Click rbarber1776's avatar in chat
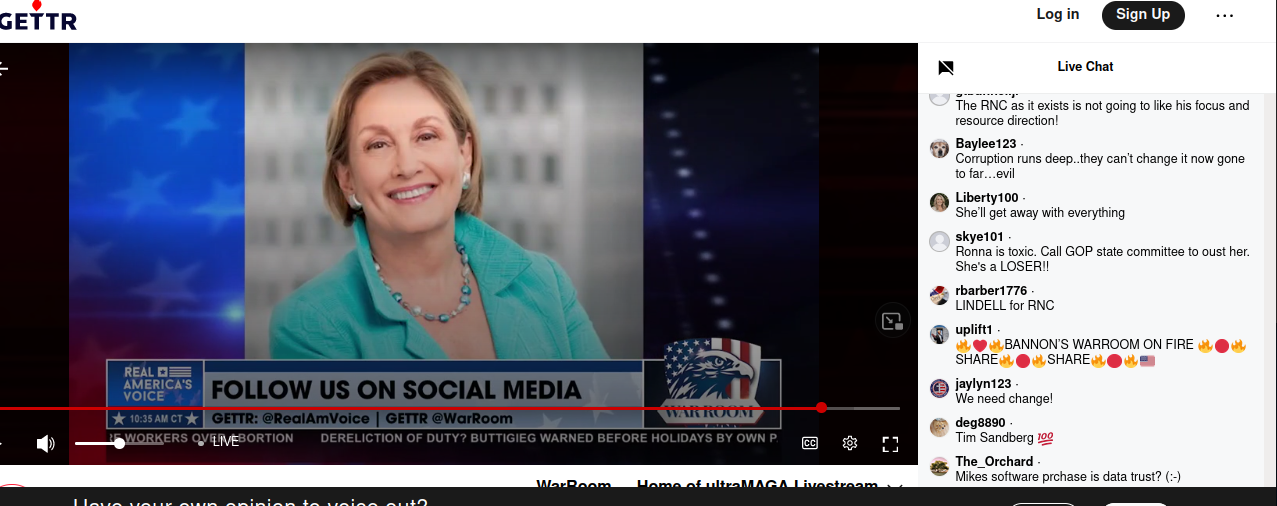 [939, 295]
